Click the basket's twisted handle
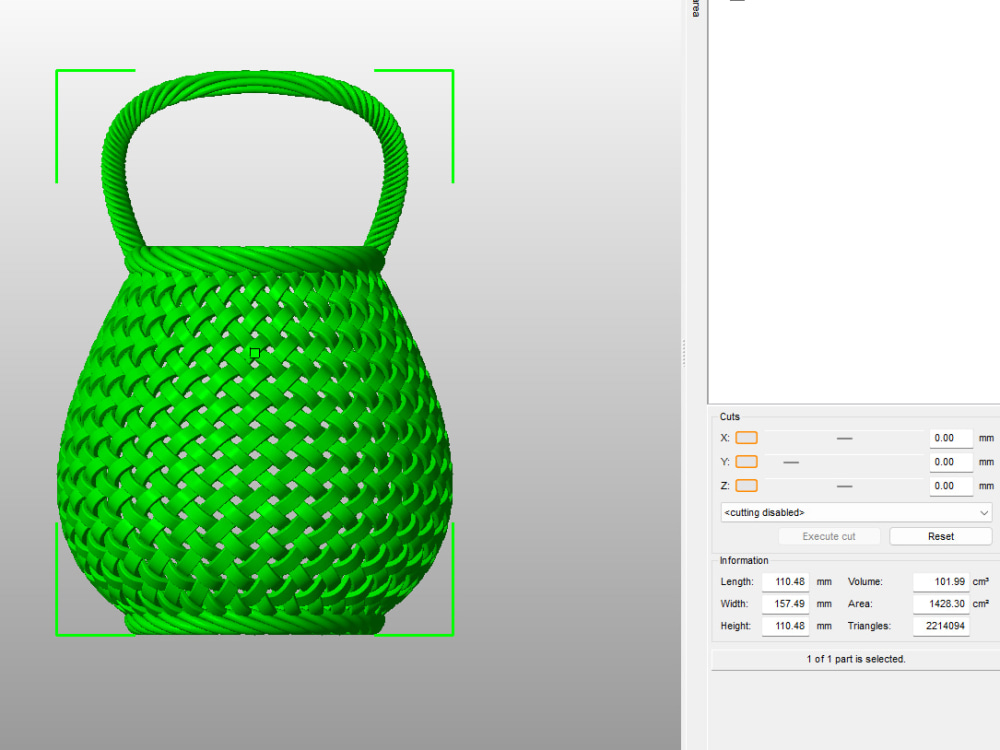1000x750 pixels. pyautogui.click(x=255, y=84)
